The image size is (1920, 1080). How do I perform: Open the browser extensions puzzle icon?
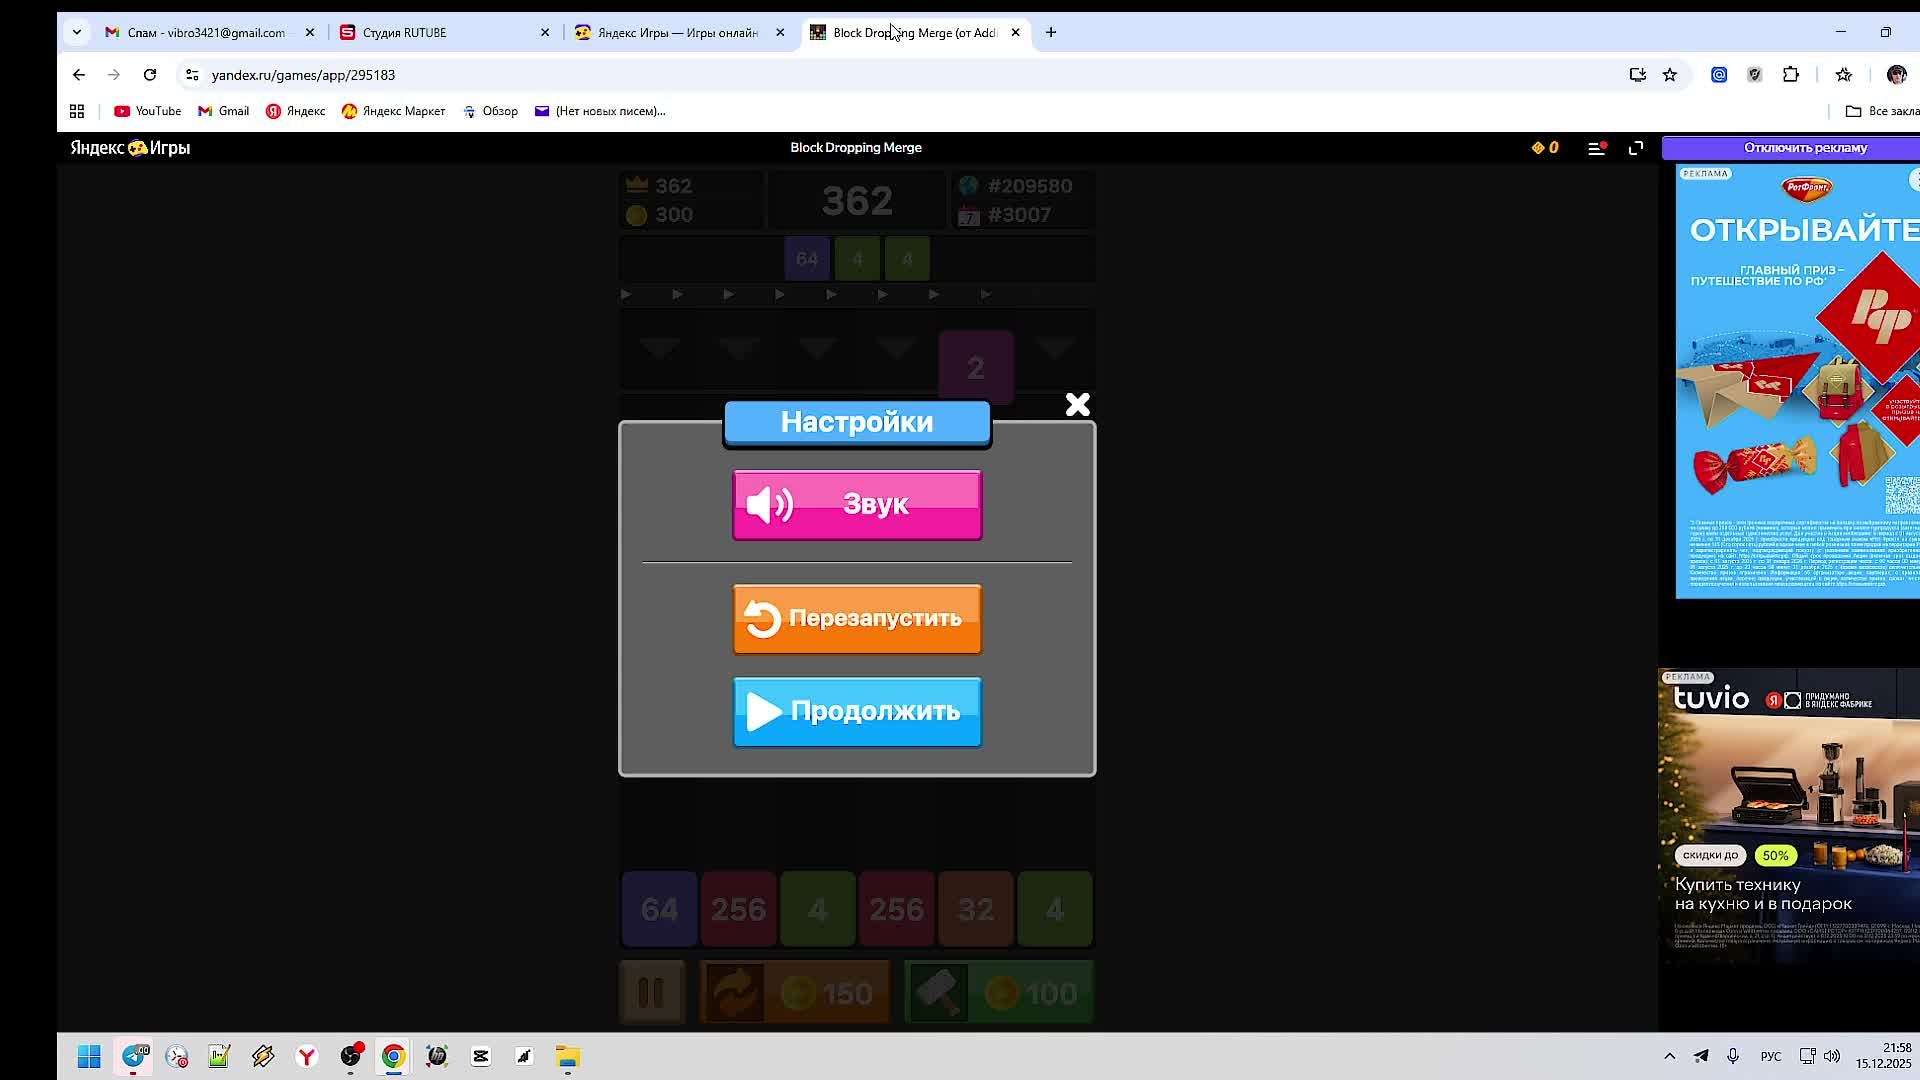pos(1790,75)
